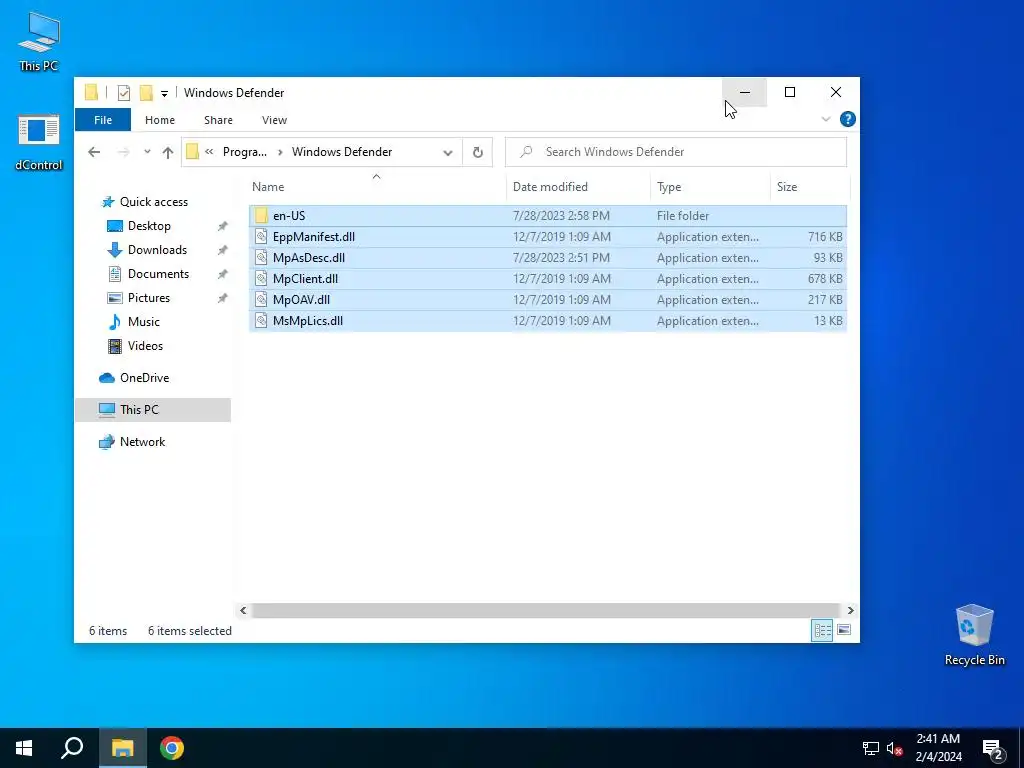Go up one folder level
This screenshot has height=768, width=1024.
(x=168, y=152)
